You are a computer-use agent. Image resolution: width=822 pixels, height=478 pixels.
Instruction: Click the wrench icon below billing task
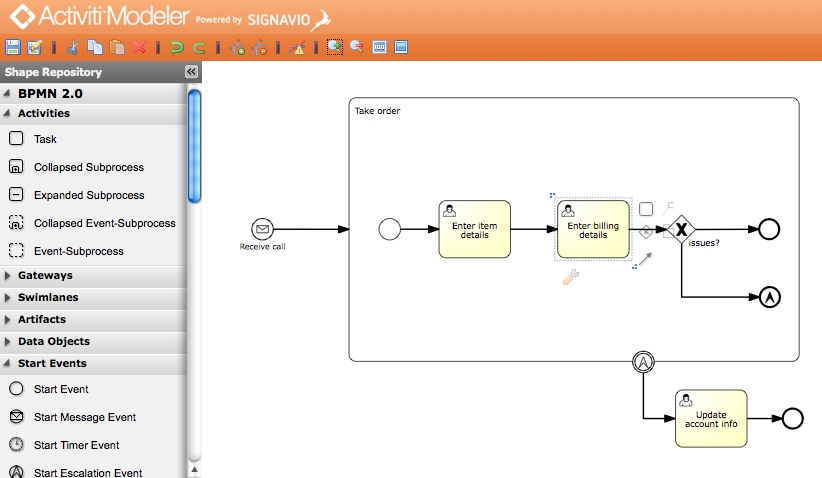coord(571,279)
